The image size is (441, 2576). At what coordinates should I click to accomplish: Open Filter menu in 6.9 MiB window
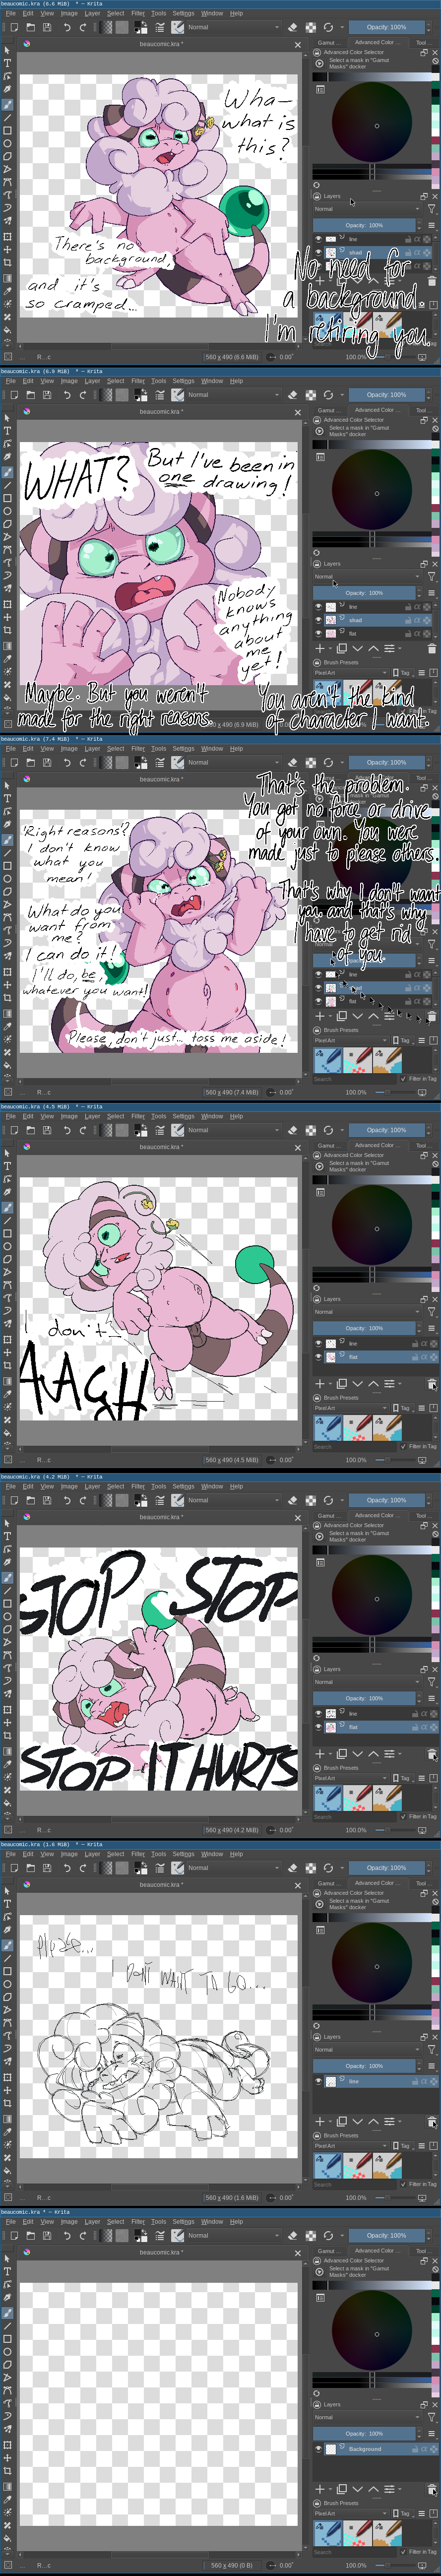pyautogui.click(x=138, y=381)
